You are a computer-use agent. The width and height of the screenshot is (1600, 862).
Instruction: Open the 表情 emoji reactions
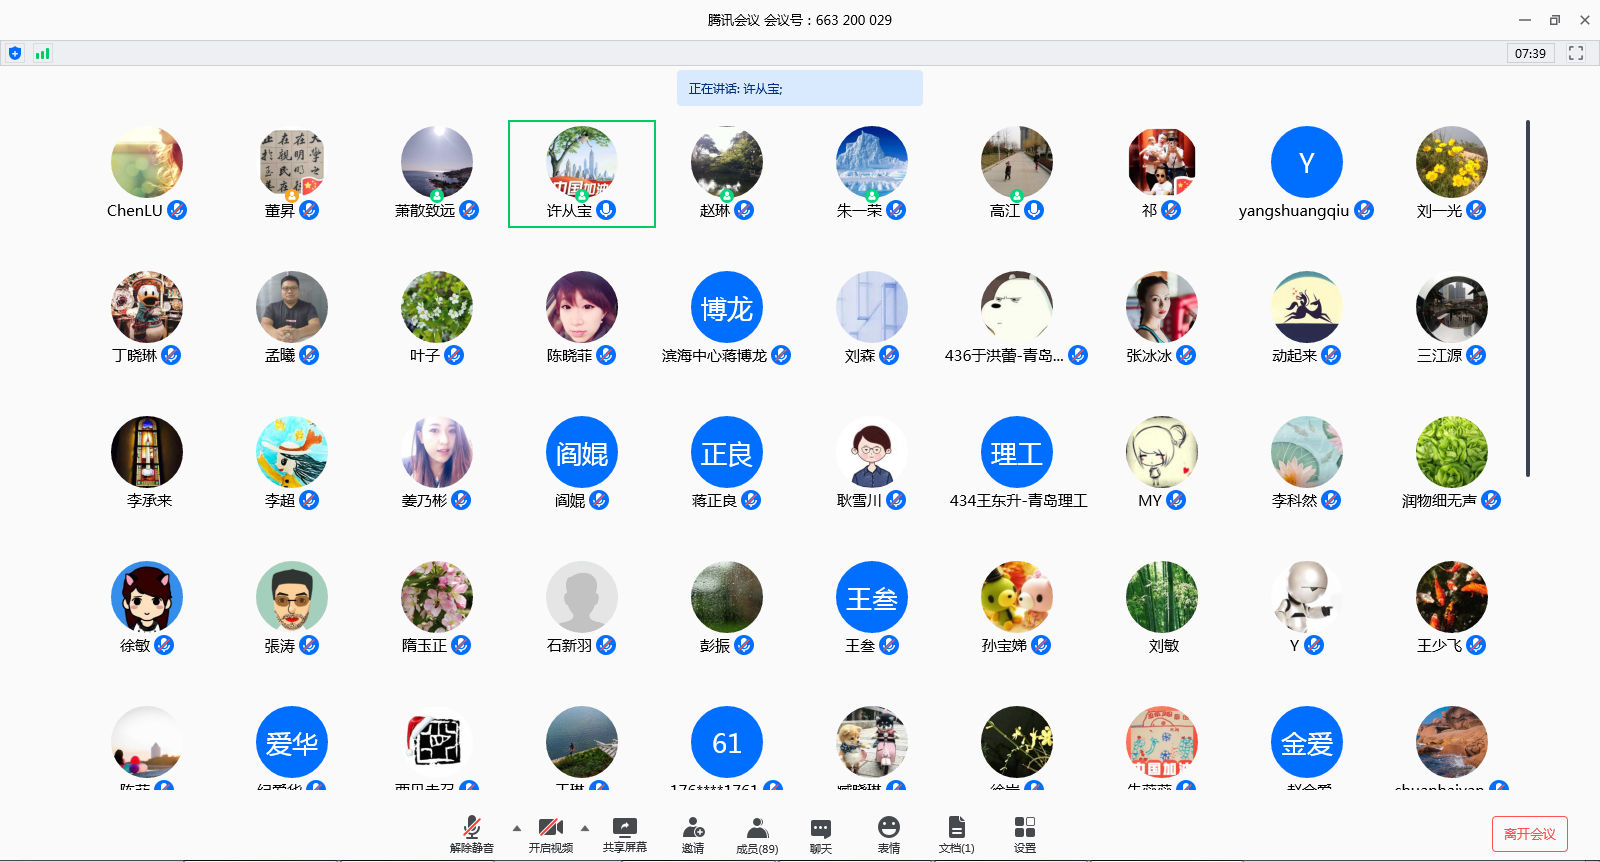point(888,833)
